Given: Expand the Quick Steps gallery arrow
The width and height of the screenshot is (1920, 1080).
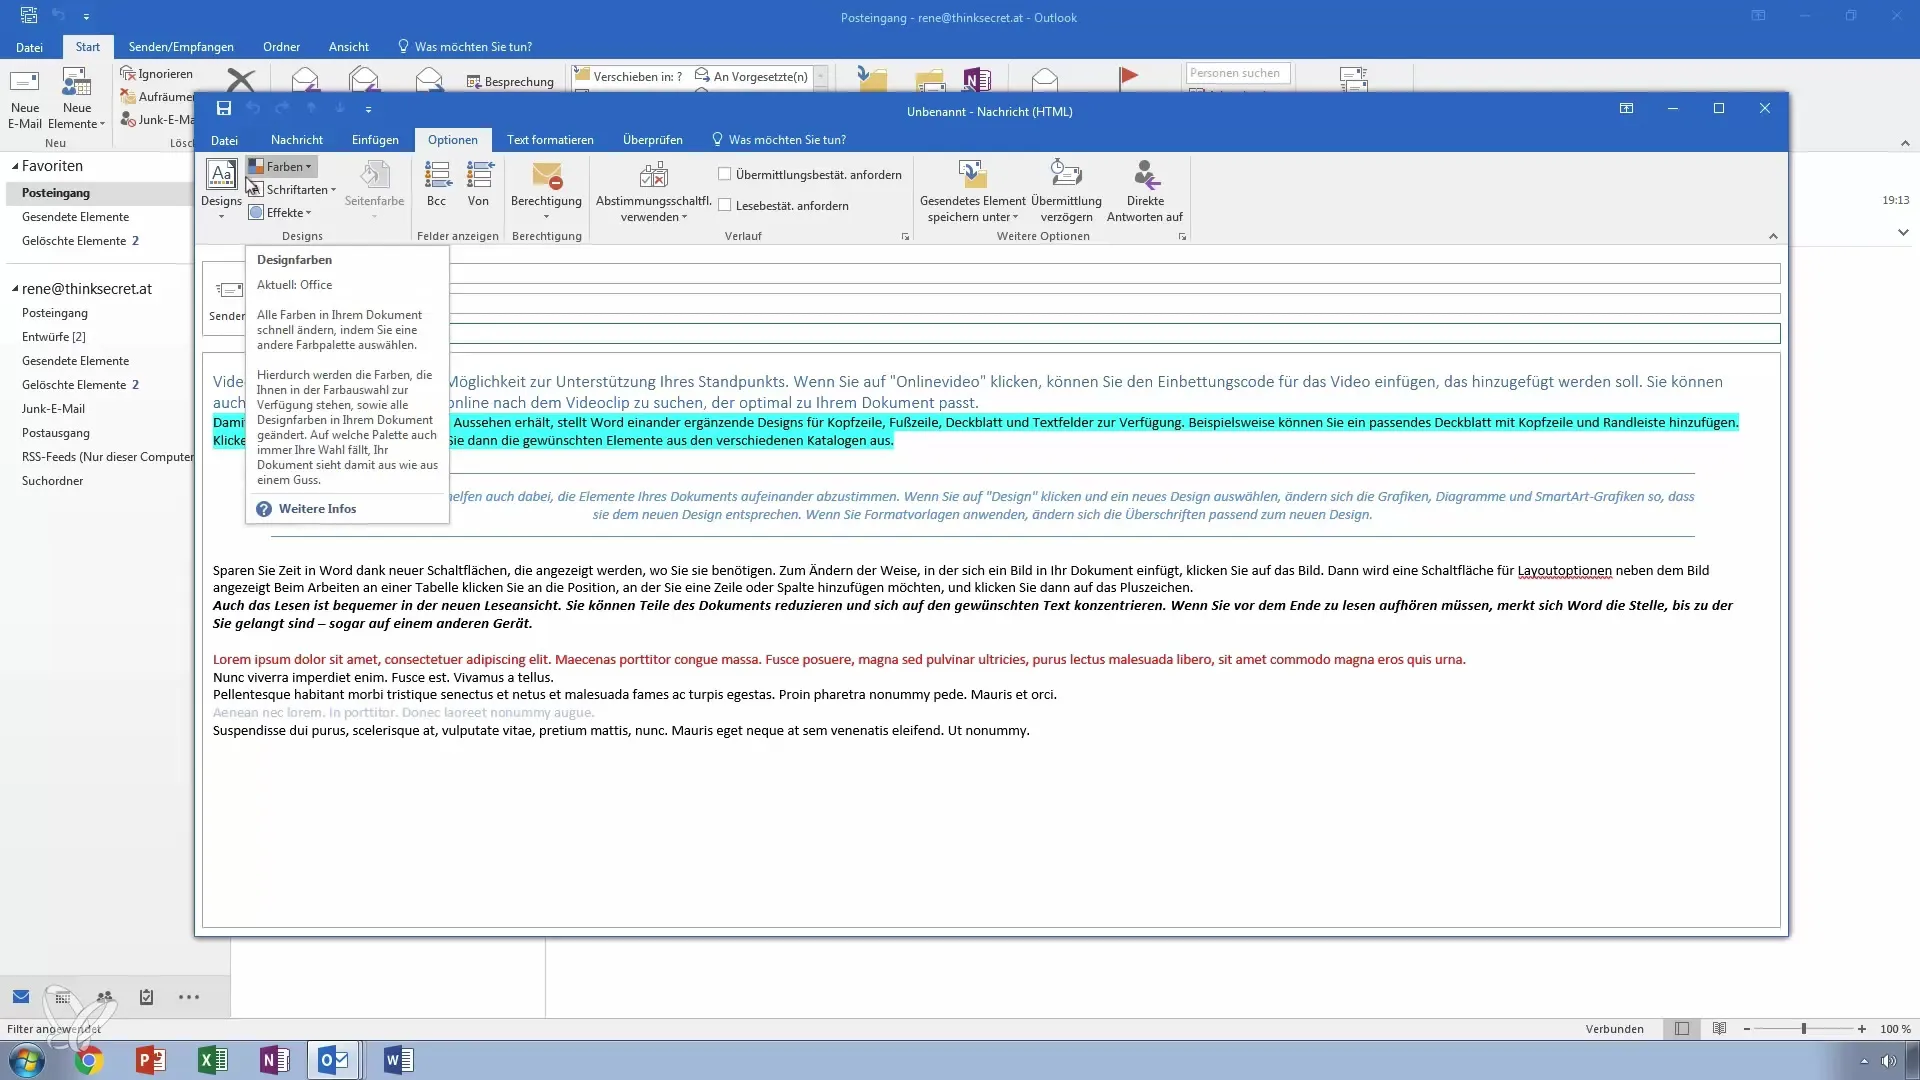Looking at the screenshot, I should click(x=821, y=76).
